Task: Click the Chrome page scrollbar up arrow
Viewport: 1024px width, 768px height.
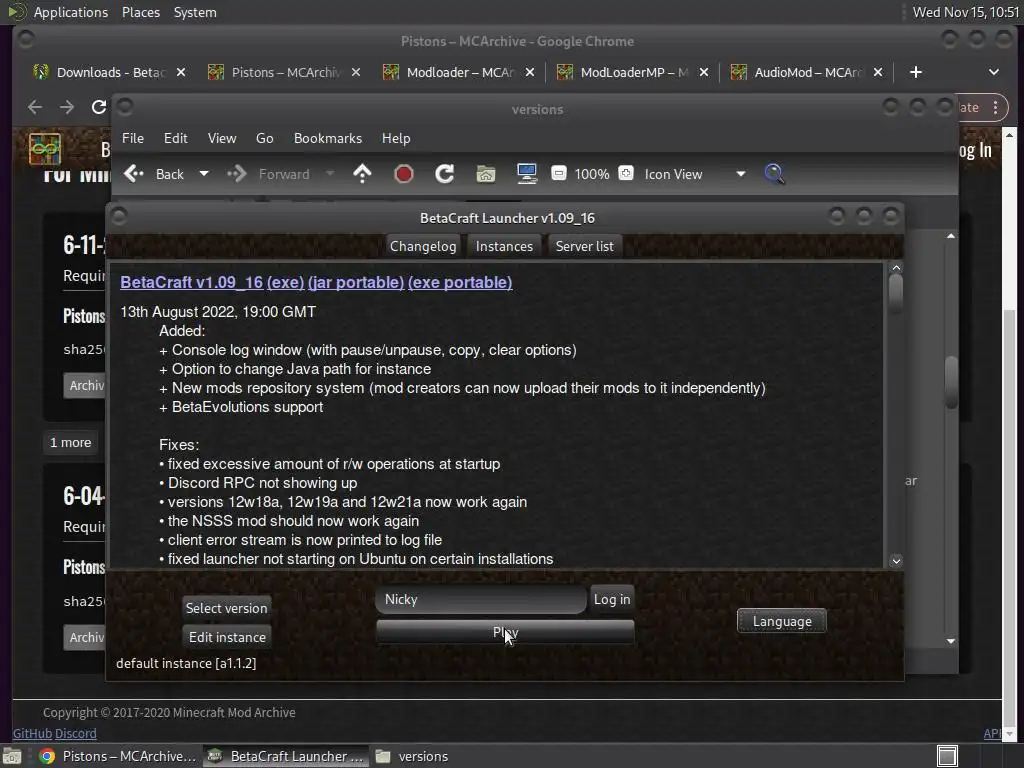Action: pyautogui.click(x=1010, y=136)
